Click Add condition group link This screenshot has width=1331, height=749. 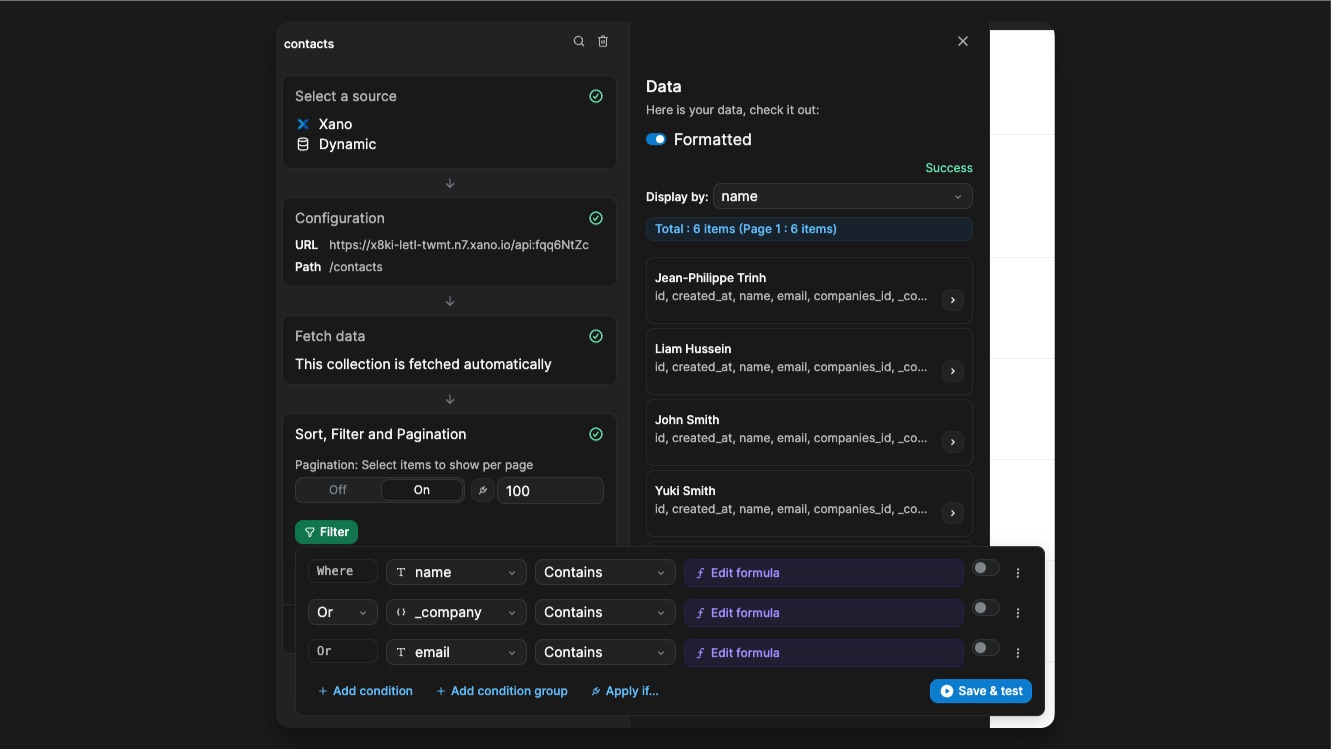point(502,690)
